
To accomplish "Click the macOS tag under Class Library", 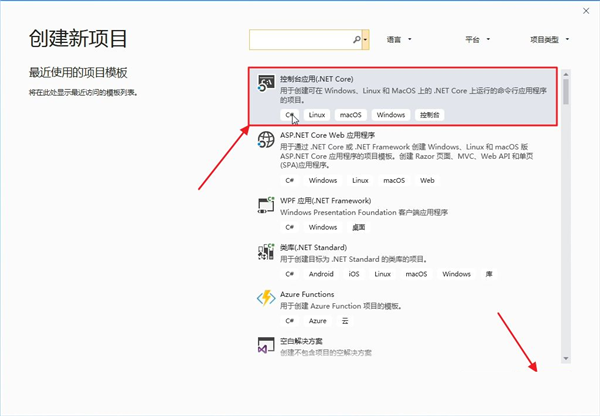I will pyautogui.click(x=416, y=274).
